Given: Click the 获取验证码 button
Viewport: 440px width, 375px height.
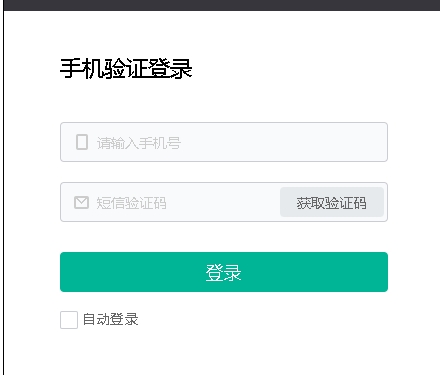Looking at the screenshot, I should 332,202.
